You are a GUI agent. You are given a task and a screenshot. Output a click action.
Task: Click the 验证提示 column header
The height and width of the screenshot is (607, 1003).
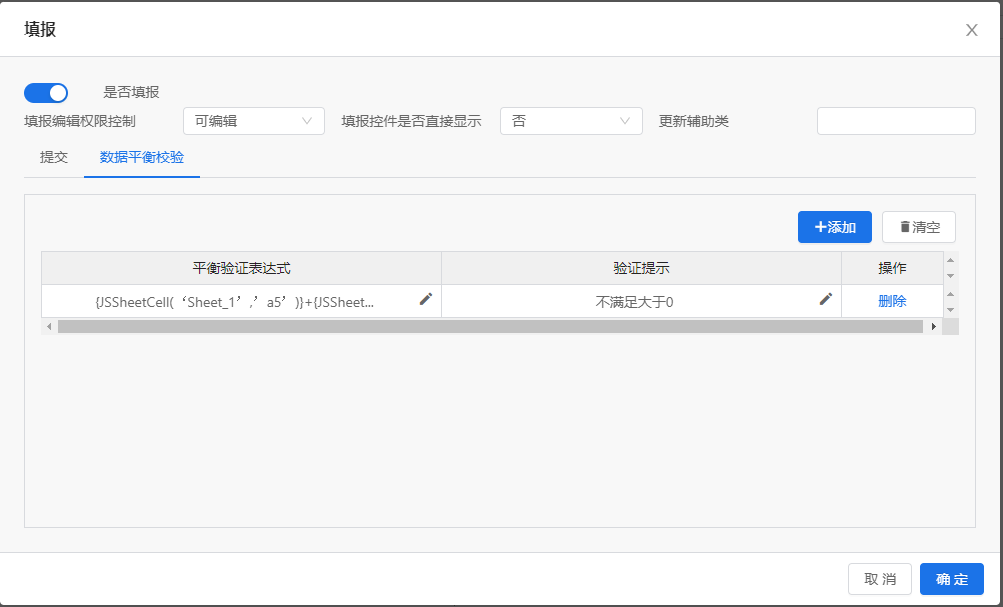click(x=642, y=268)
